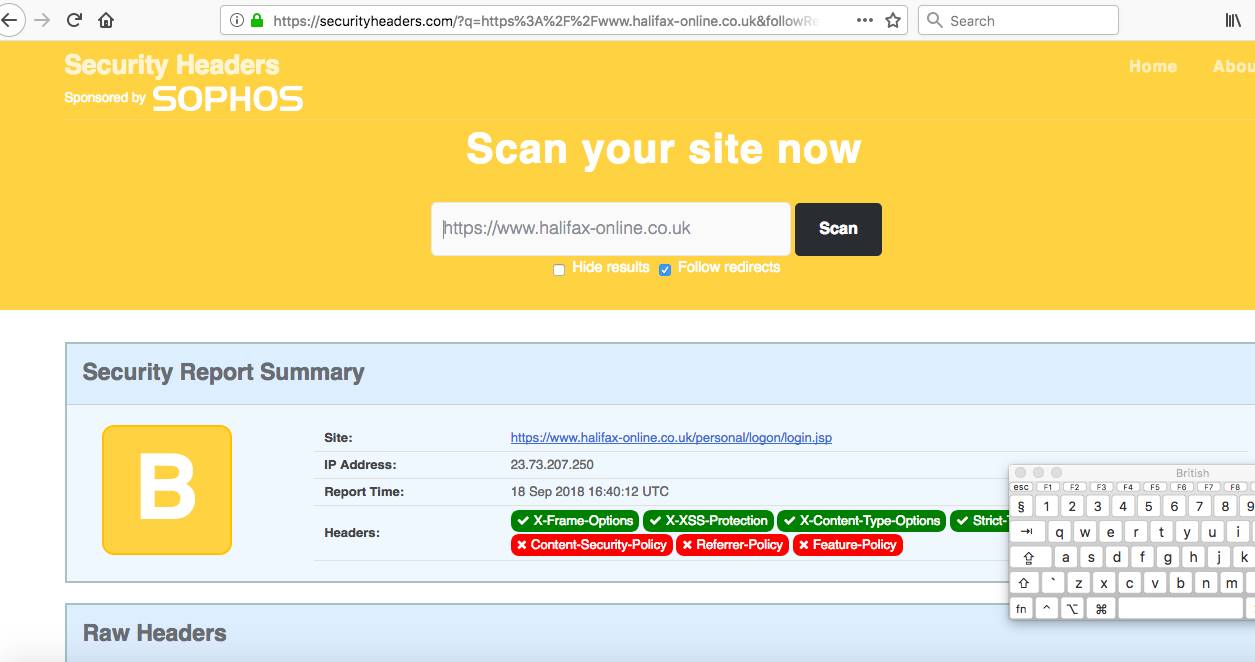Click the browser forward arrow
1255x662 pixels.
pyautogui.click(x=42, y=20)
